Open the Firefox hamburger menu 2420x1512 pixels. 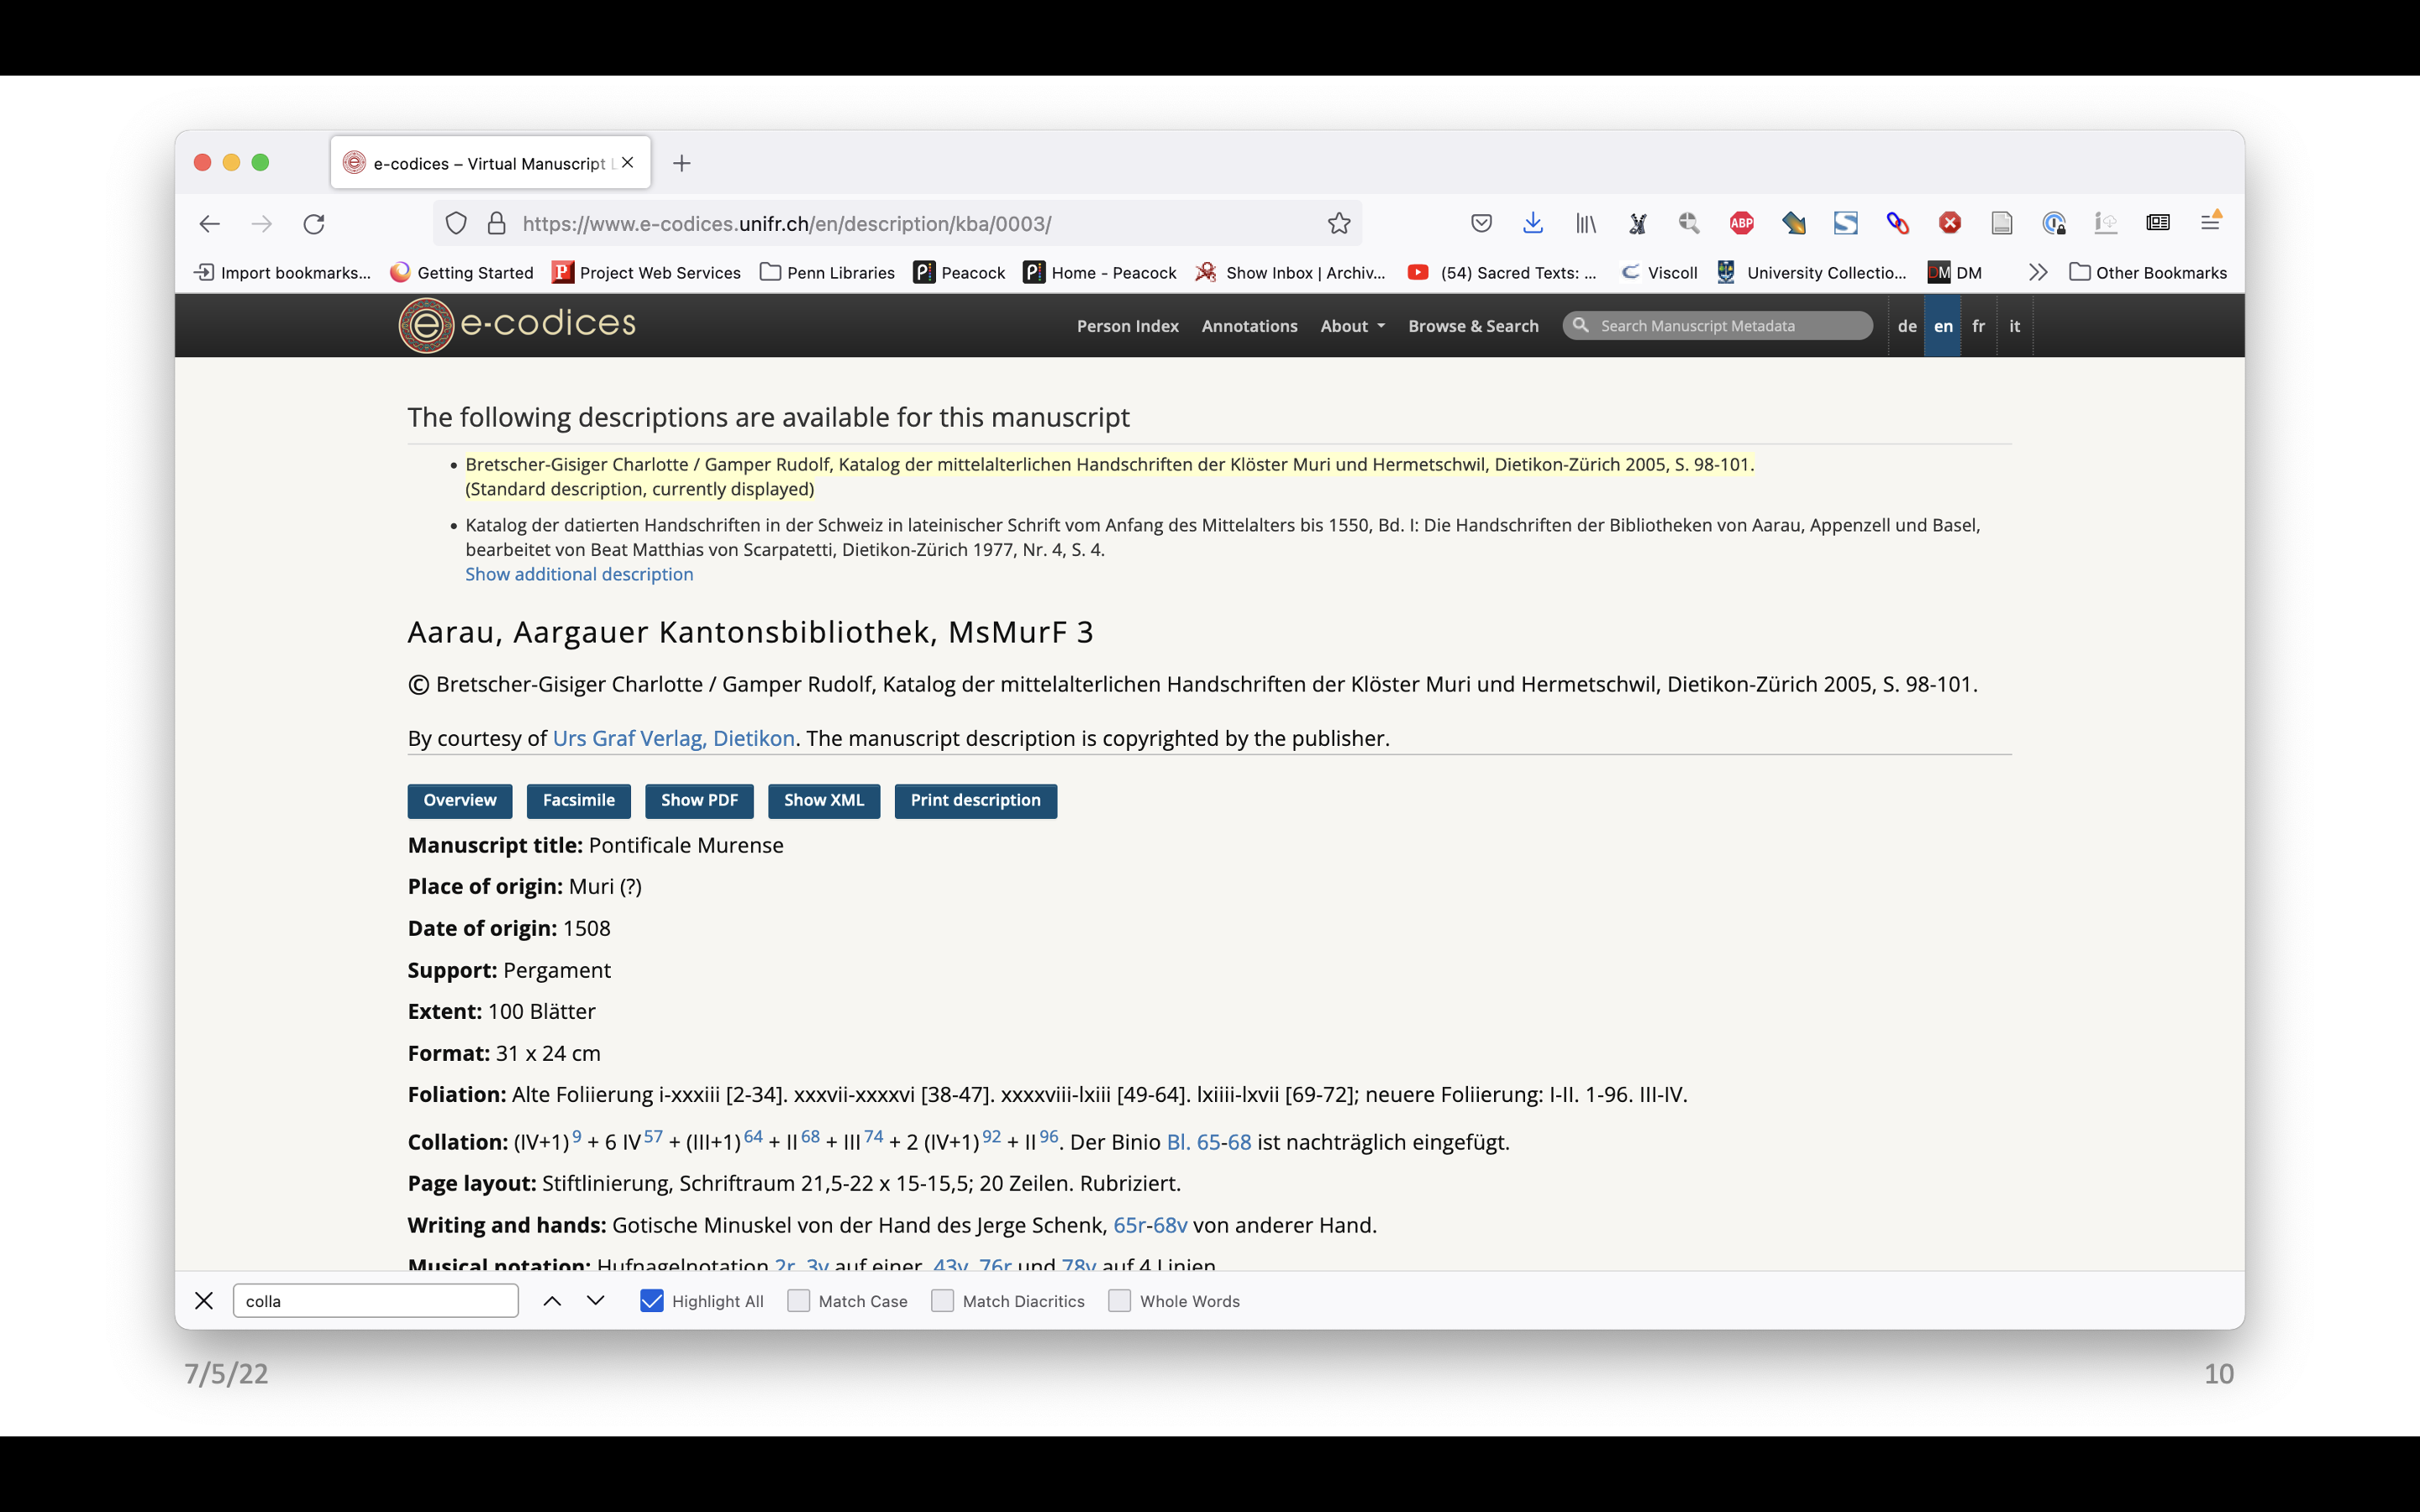click(2211, 222)
